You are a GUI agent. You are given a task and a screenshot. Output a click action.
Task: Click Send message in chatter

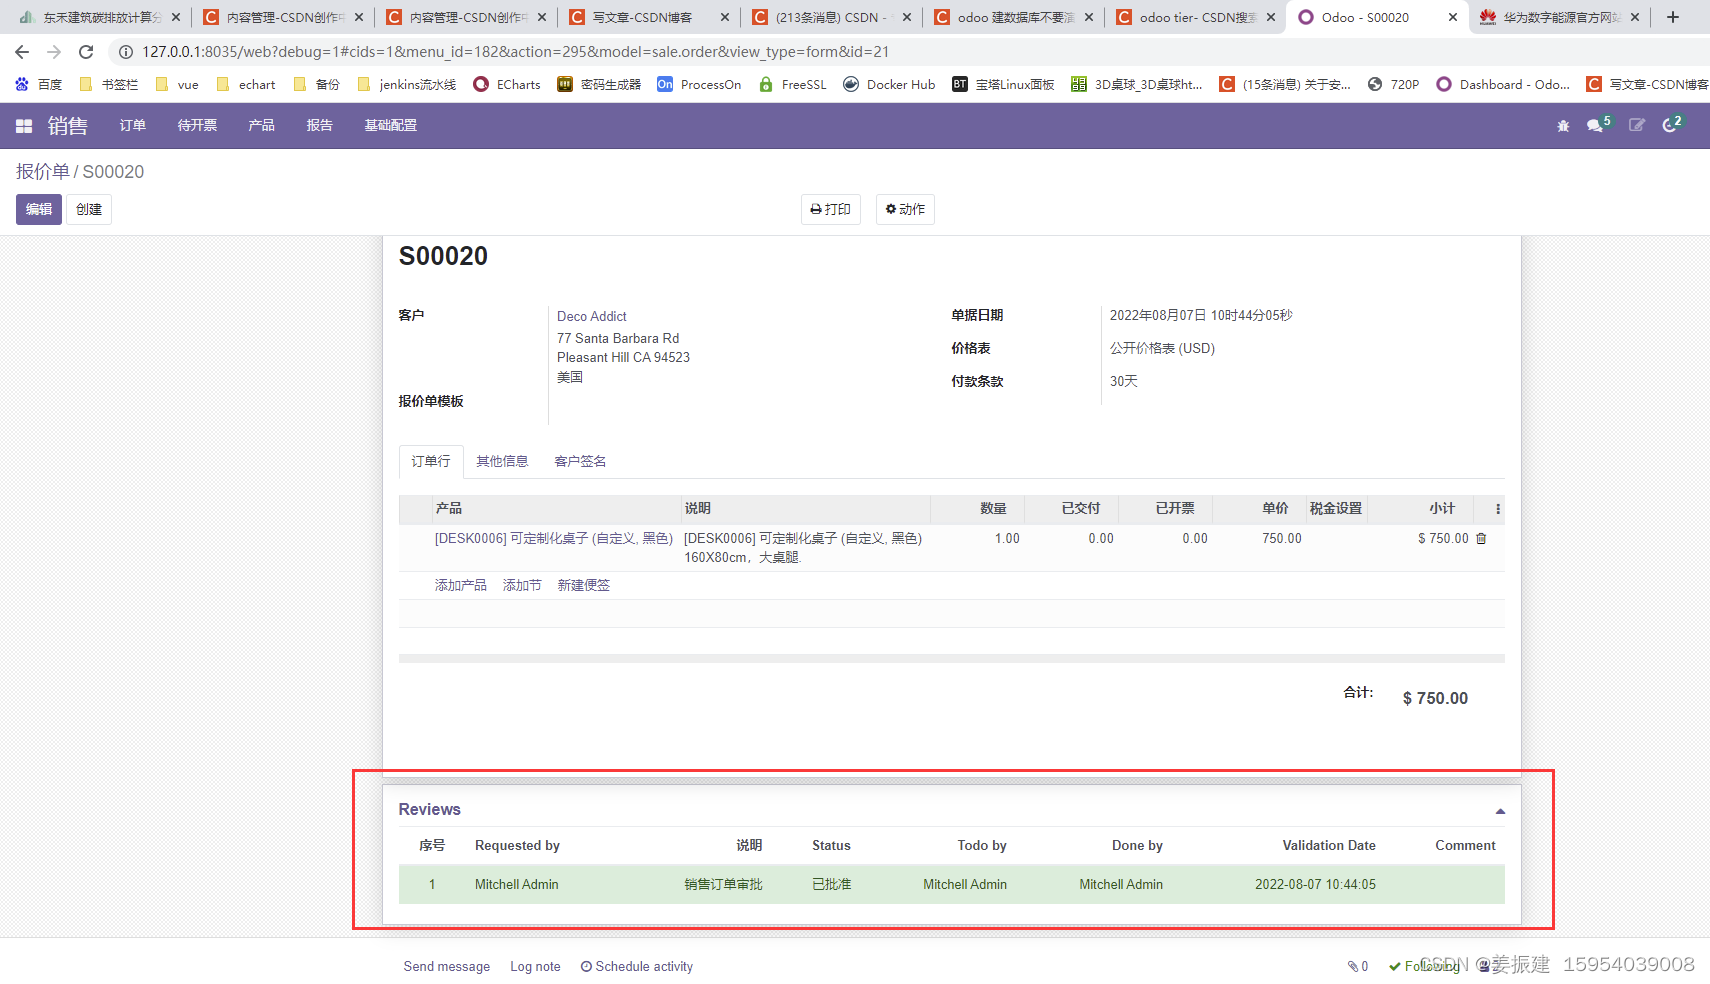(447, 966)
